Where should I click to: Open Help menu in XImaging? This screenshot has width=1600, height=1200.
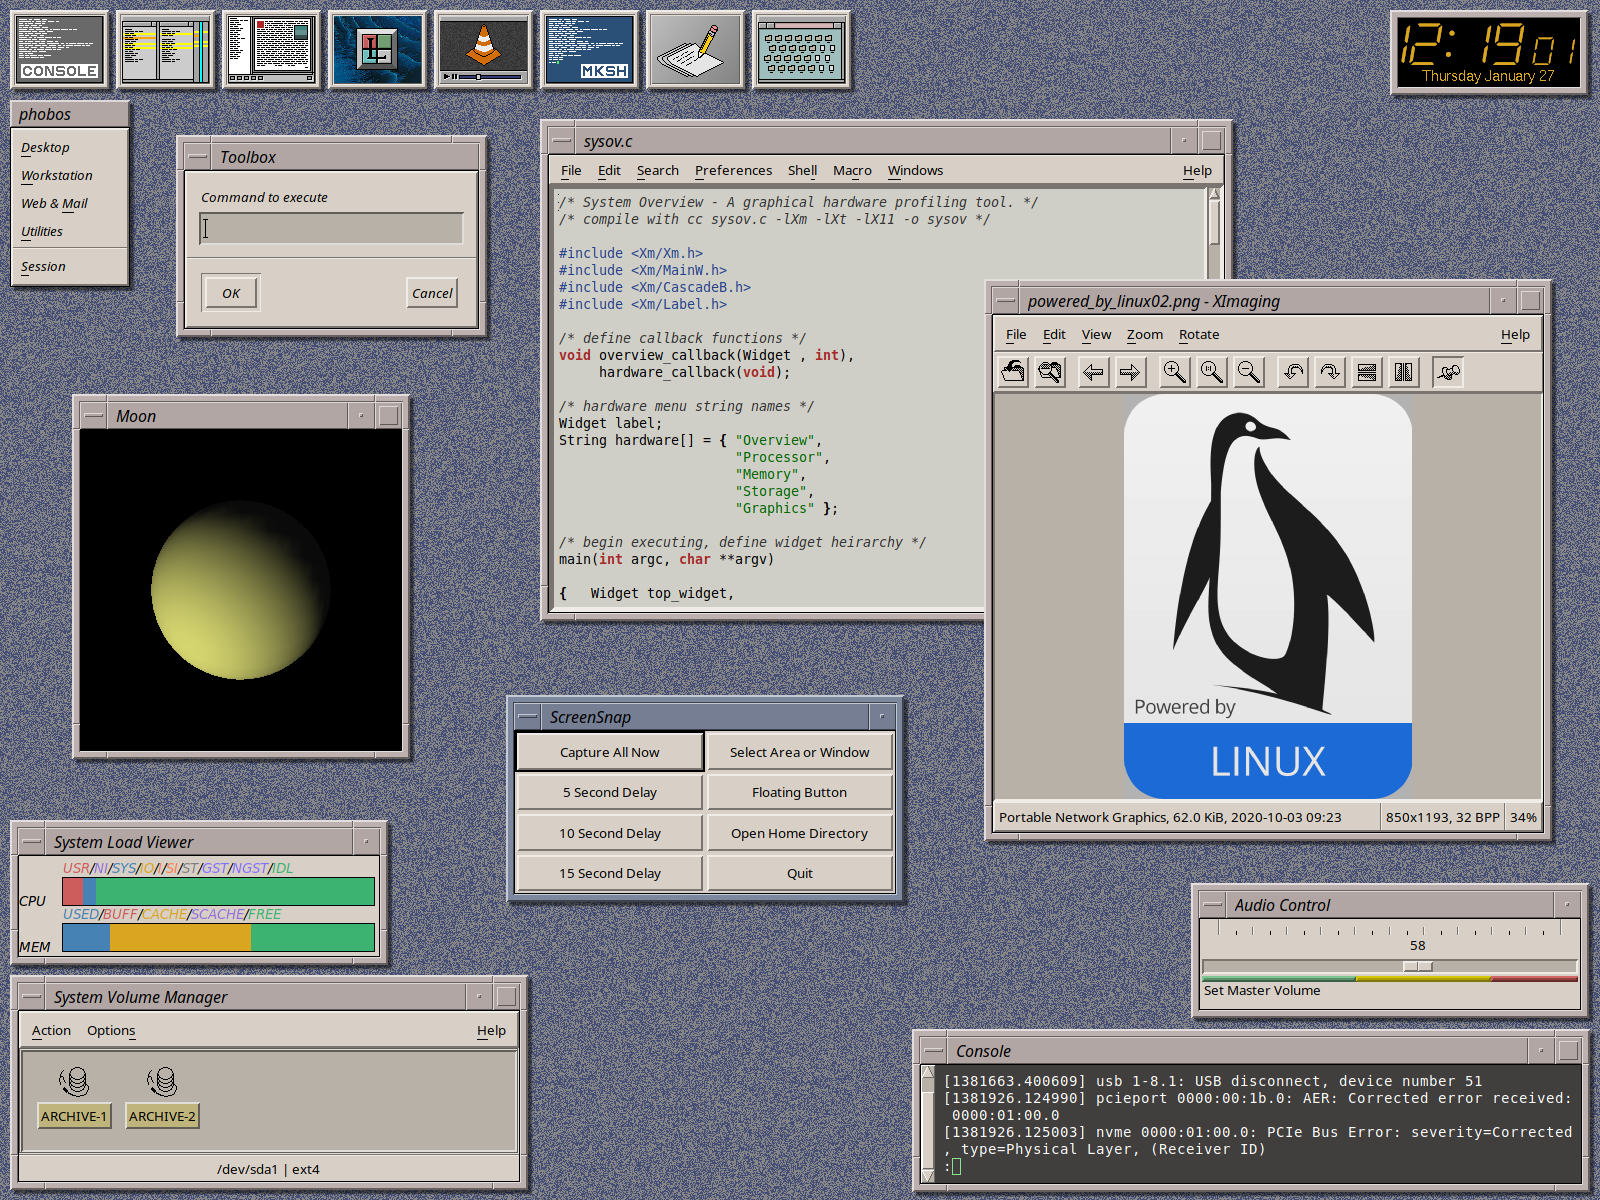[x=1515, y=335]
